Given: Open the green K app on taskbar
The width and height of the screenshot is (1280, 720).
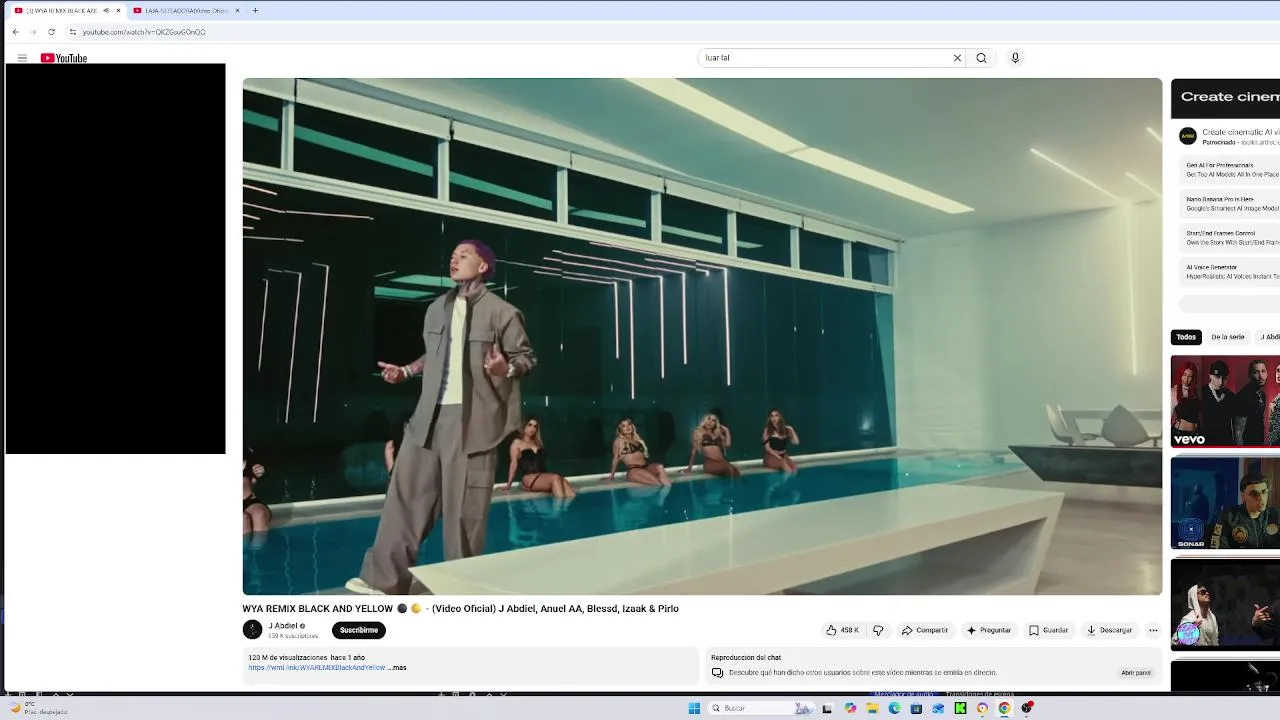Looking at the screenshot, I should pos(960,708).
